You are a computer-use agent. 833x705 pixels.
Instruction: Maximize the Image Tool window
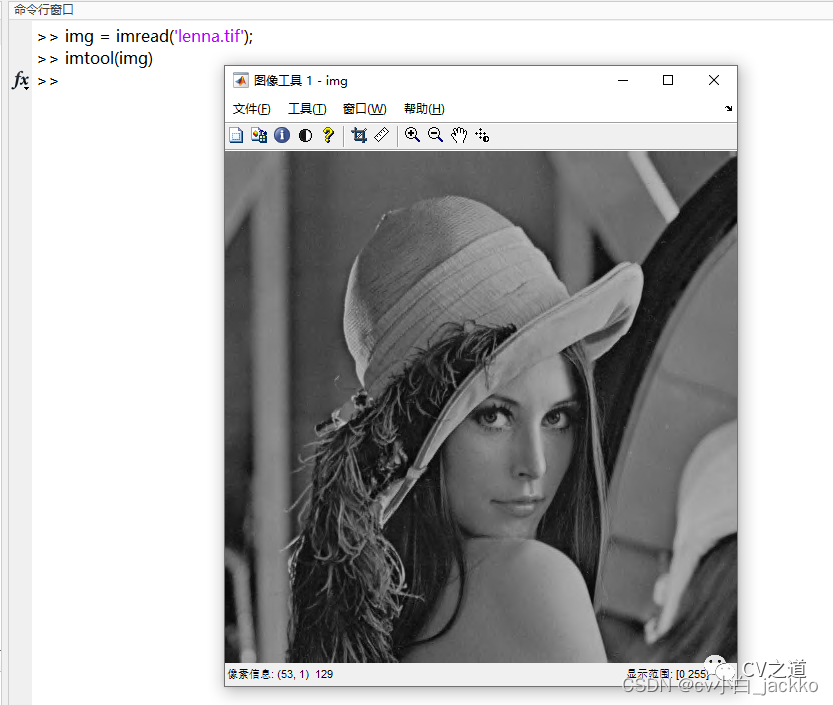click(668, 80)
